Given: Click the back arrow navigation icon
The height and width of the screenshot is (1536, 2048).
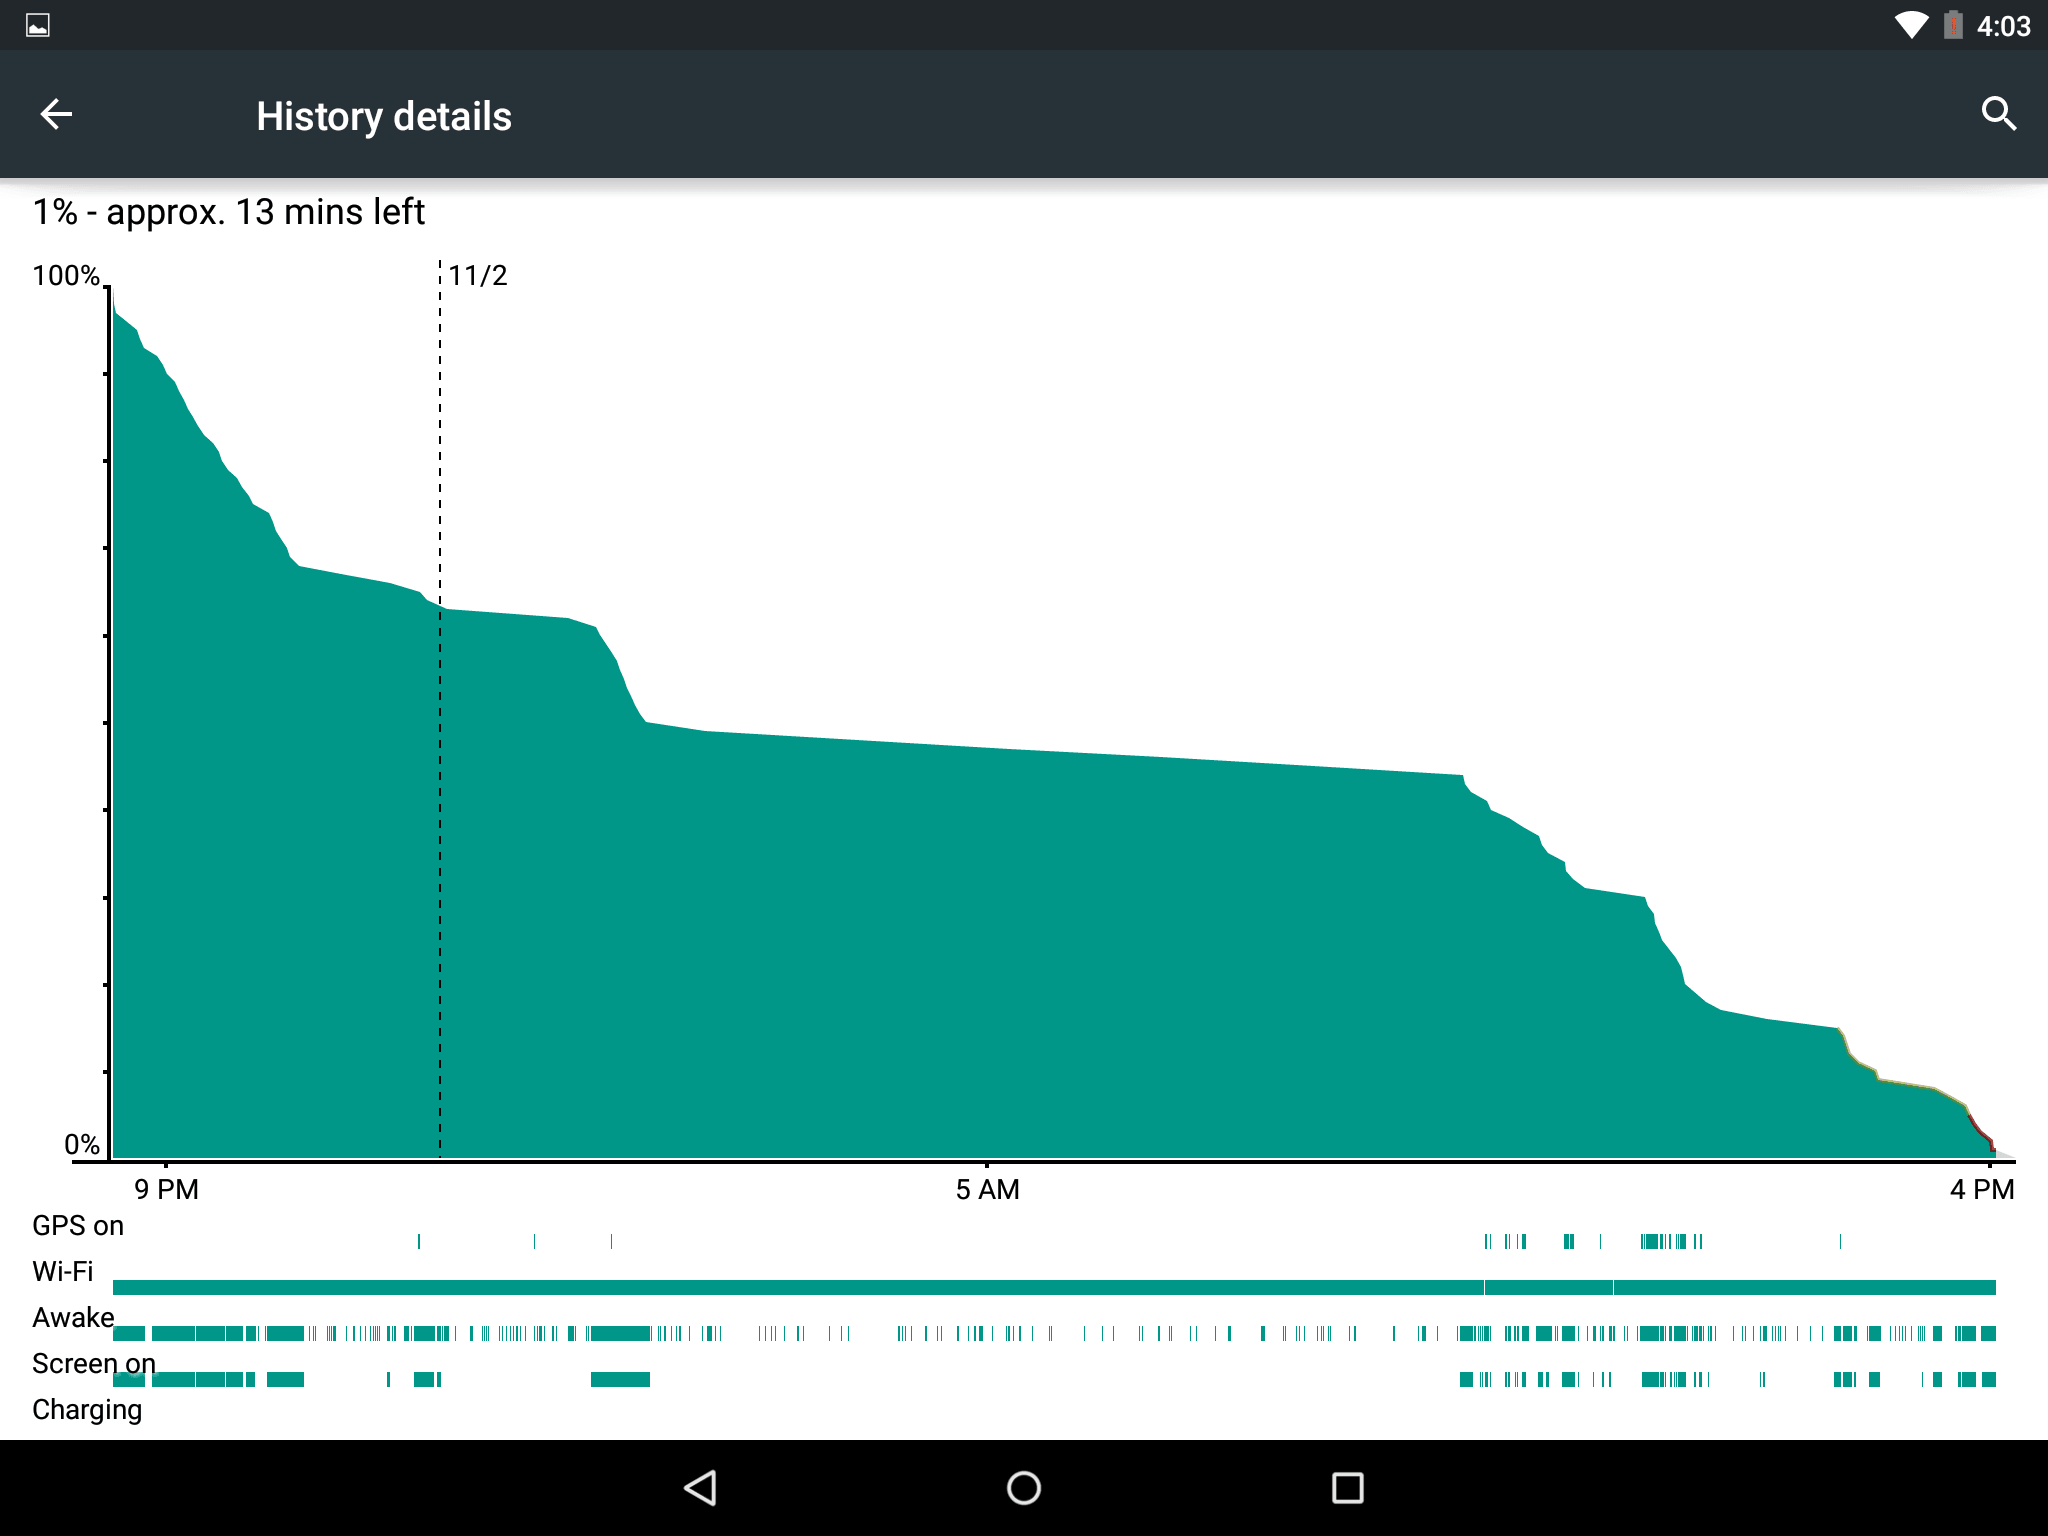Looking at the screenshot, I should [x=56, y=115].
